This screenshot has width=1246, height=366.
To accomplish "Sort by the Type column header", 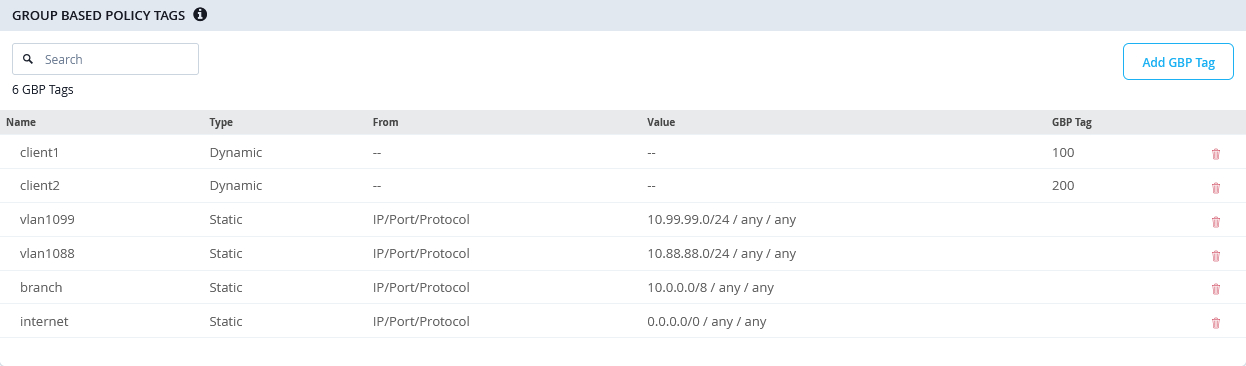I will coord(221,122).
